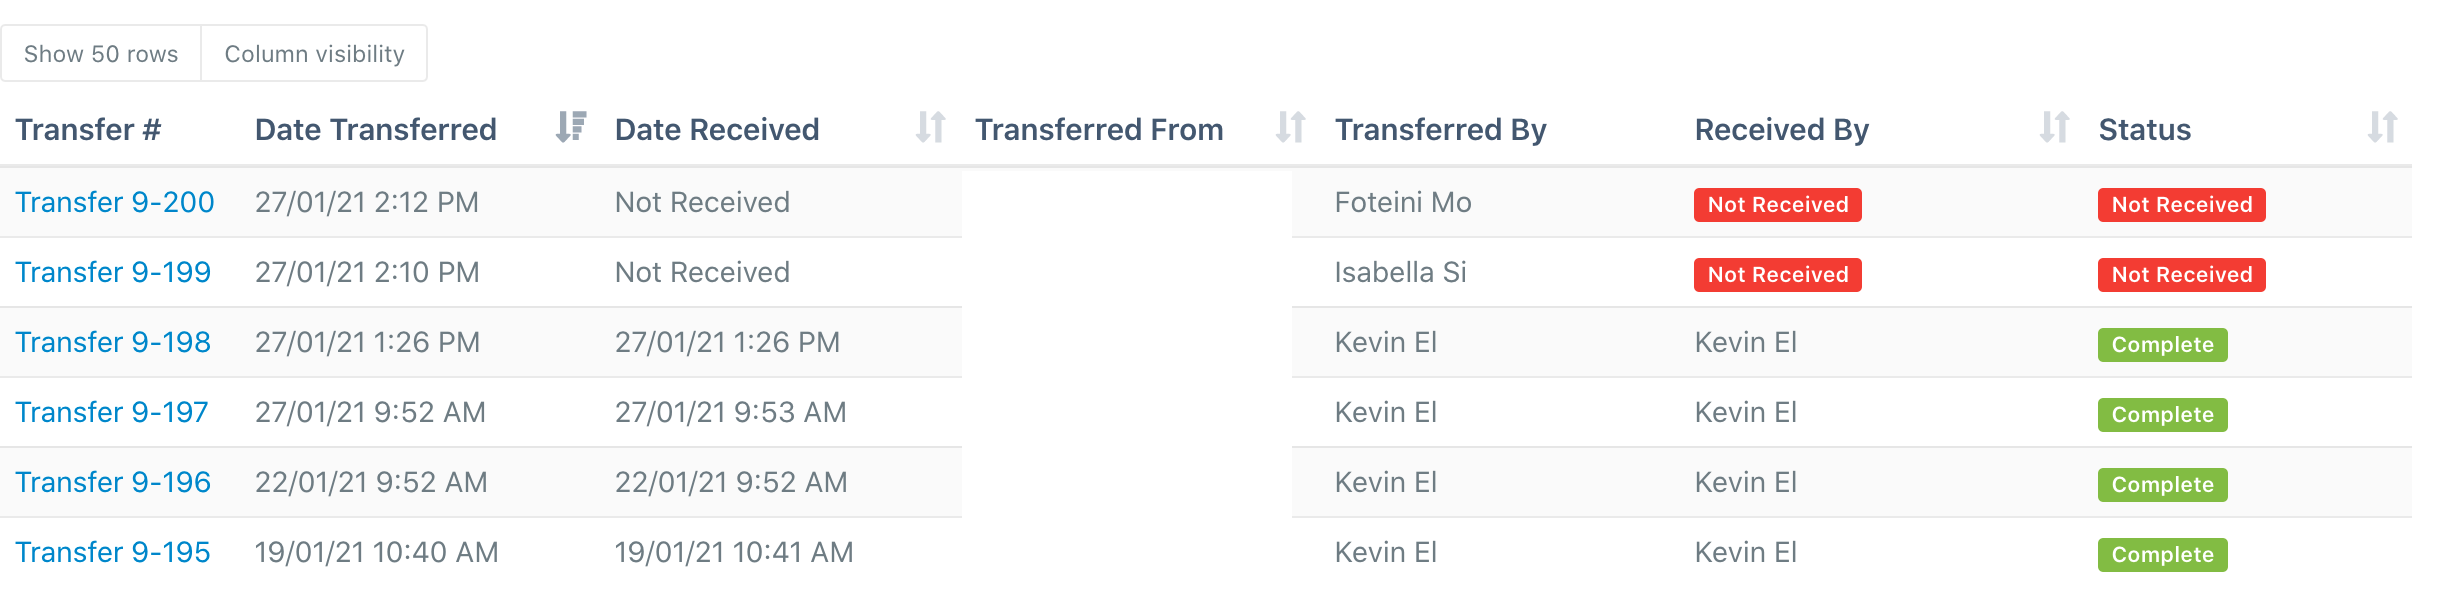Open Transfer 9-200 link
The height and width of the screenshot is (590, 2440).
[115, 202]
